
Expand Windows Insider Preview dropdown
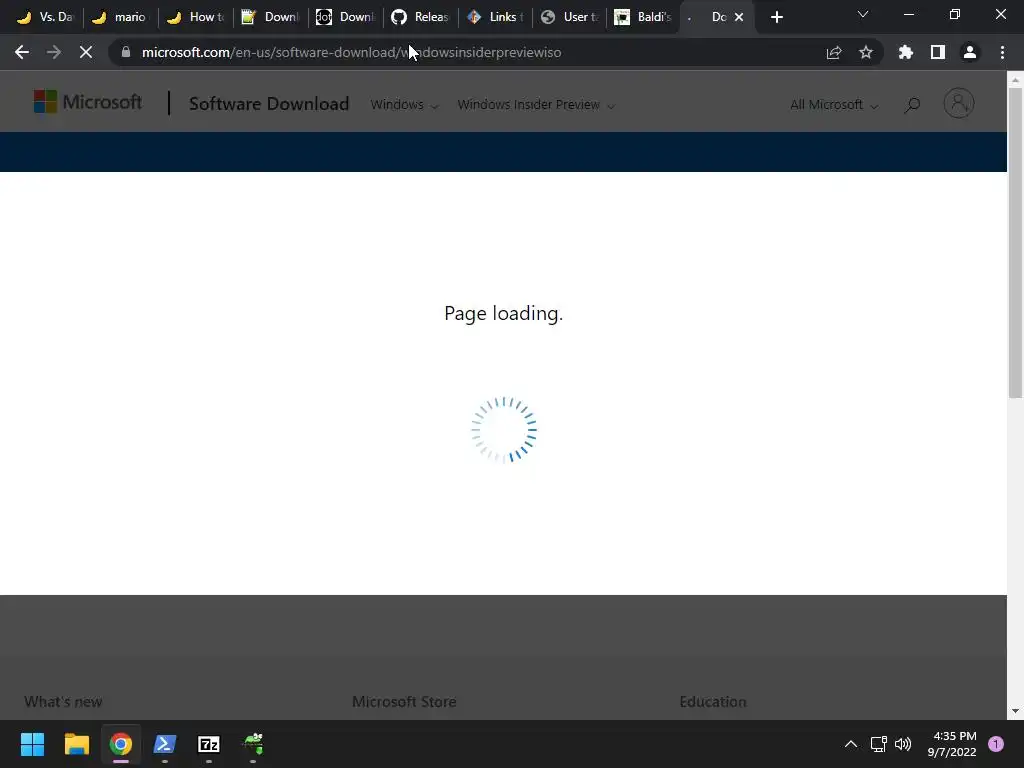point(536,104)
